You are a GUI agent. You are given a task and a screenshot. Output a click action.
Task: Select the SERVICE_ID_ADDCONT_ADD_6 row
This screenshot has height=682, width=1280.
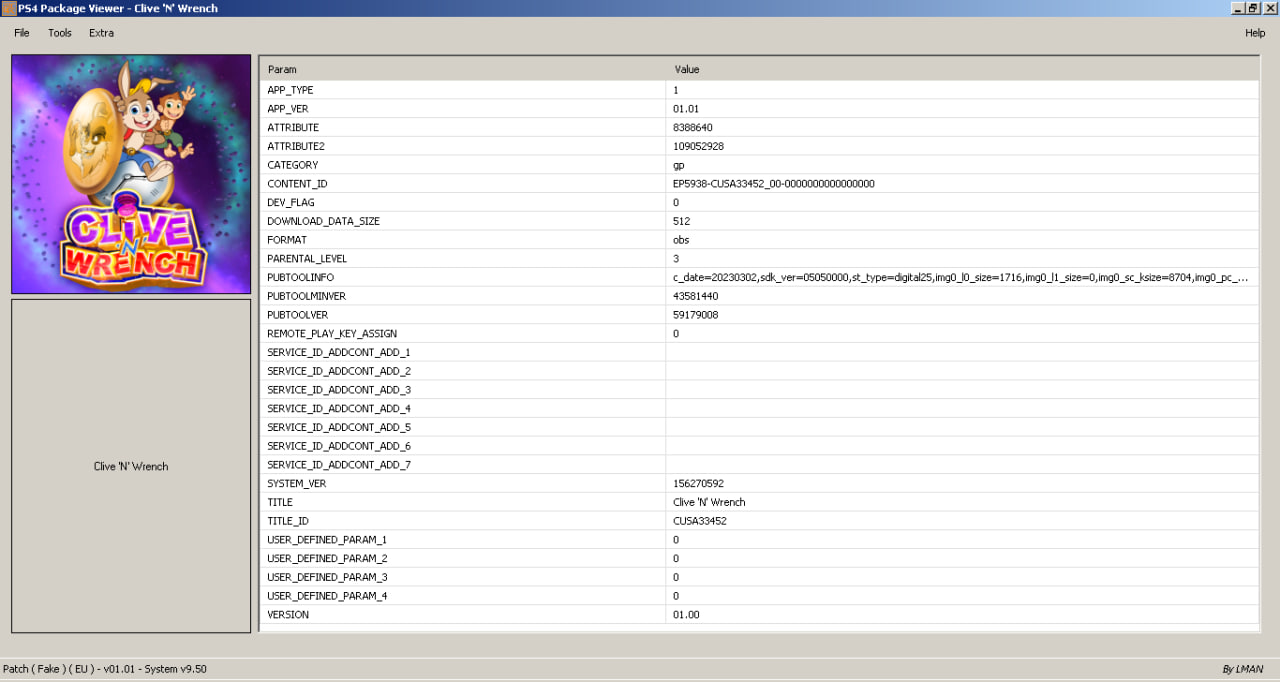click(760, 446)
